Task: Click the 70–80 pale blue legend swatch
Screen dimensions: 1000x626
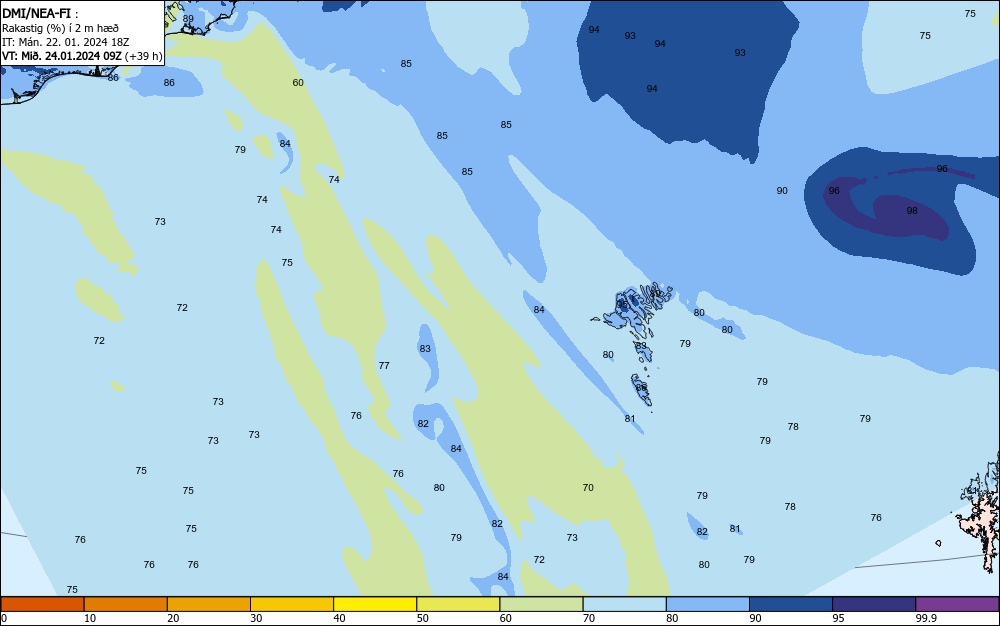Action: pyautogui.click(x=624, y=604)
